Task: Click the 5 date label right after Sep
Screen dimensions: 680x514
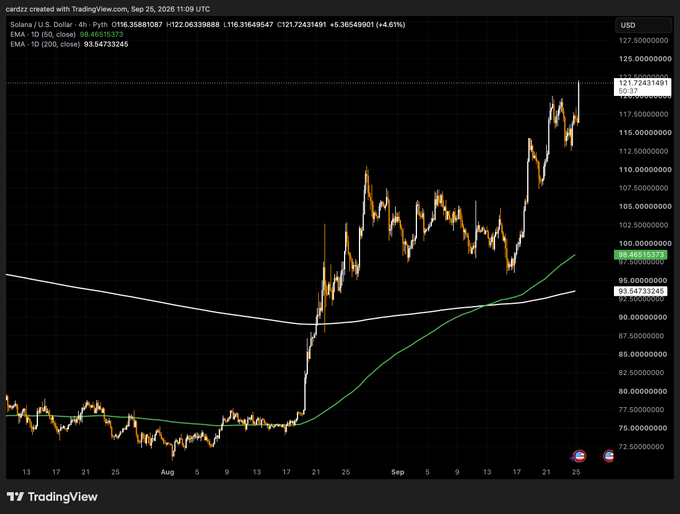Action: (x=427, y=472)
